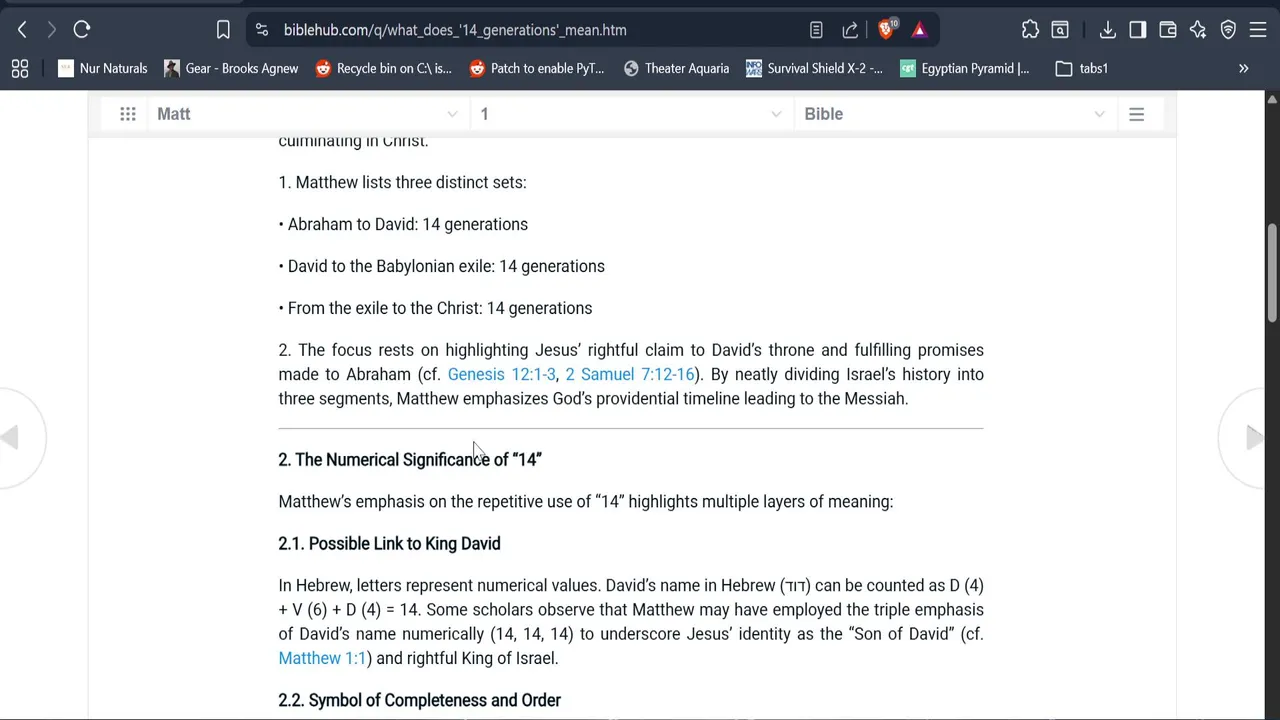The height and width of the screenshot is (720, 1280).
Task: Open the Survival Shield X-2 bookmark
Action: click(x=815, y=68)
